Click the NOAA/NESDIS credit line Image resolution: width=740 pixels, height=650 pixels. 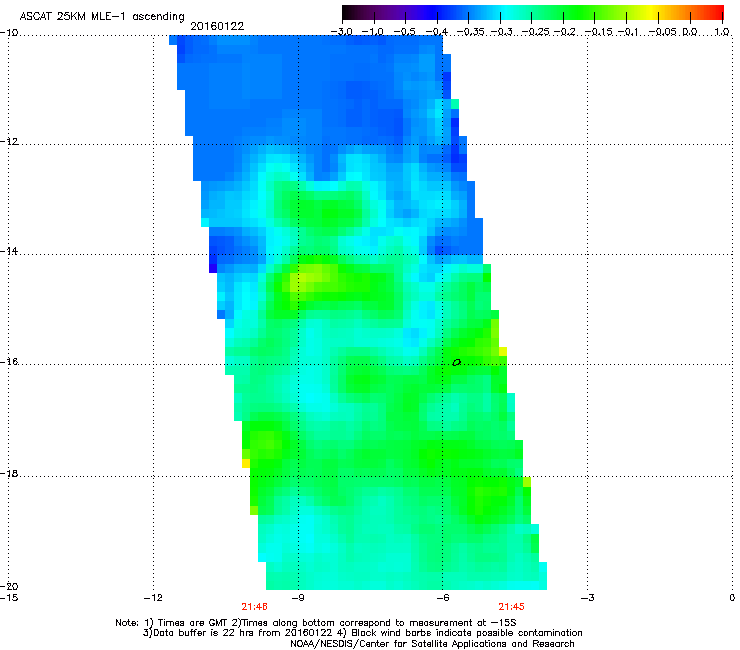[x=432, y=644]
